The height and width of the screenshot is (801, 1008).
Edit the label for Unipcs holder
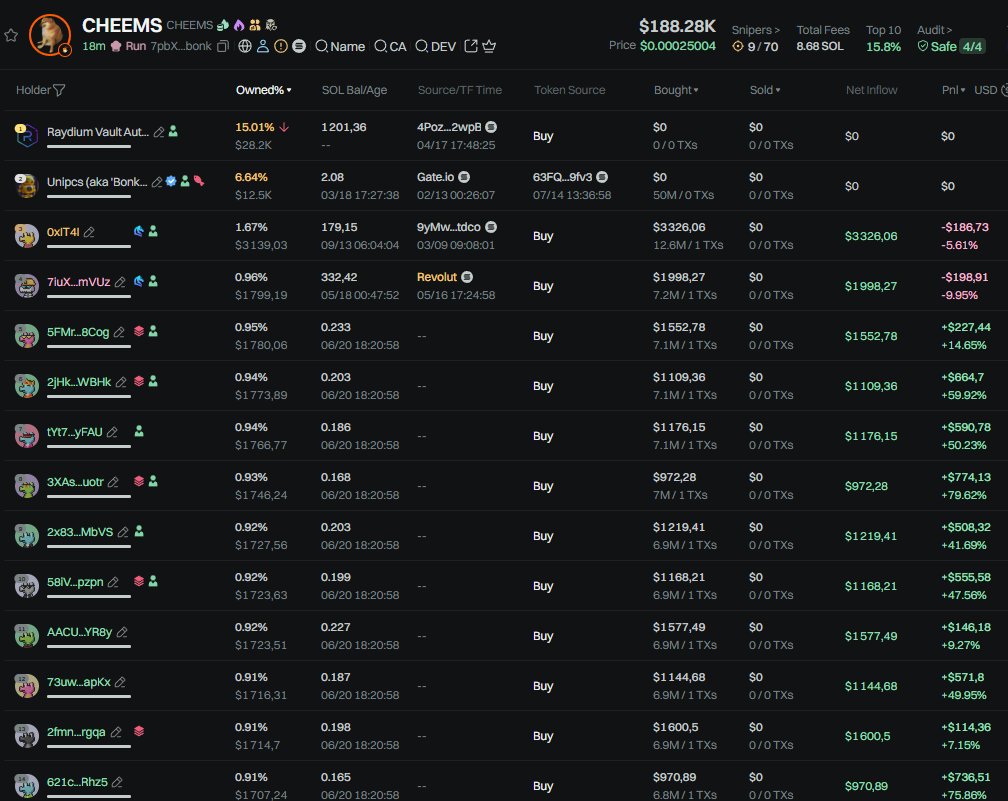pos(156,182)
